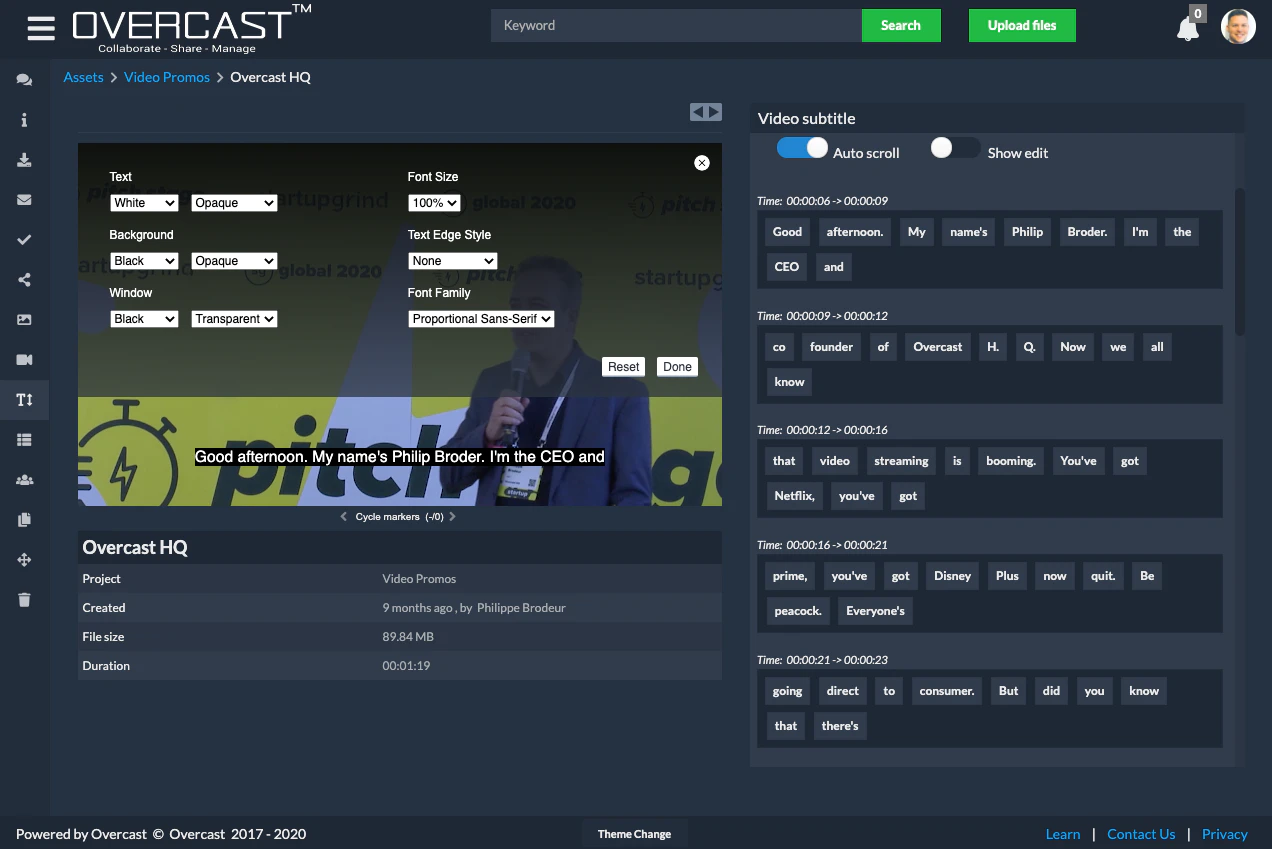Open the Text color White dropdown
This screenshot has height=849, width=1272.
point(144,203)
